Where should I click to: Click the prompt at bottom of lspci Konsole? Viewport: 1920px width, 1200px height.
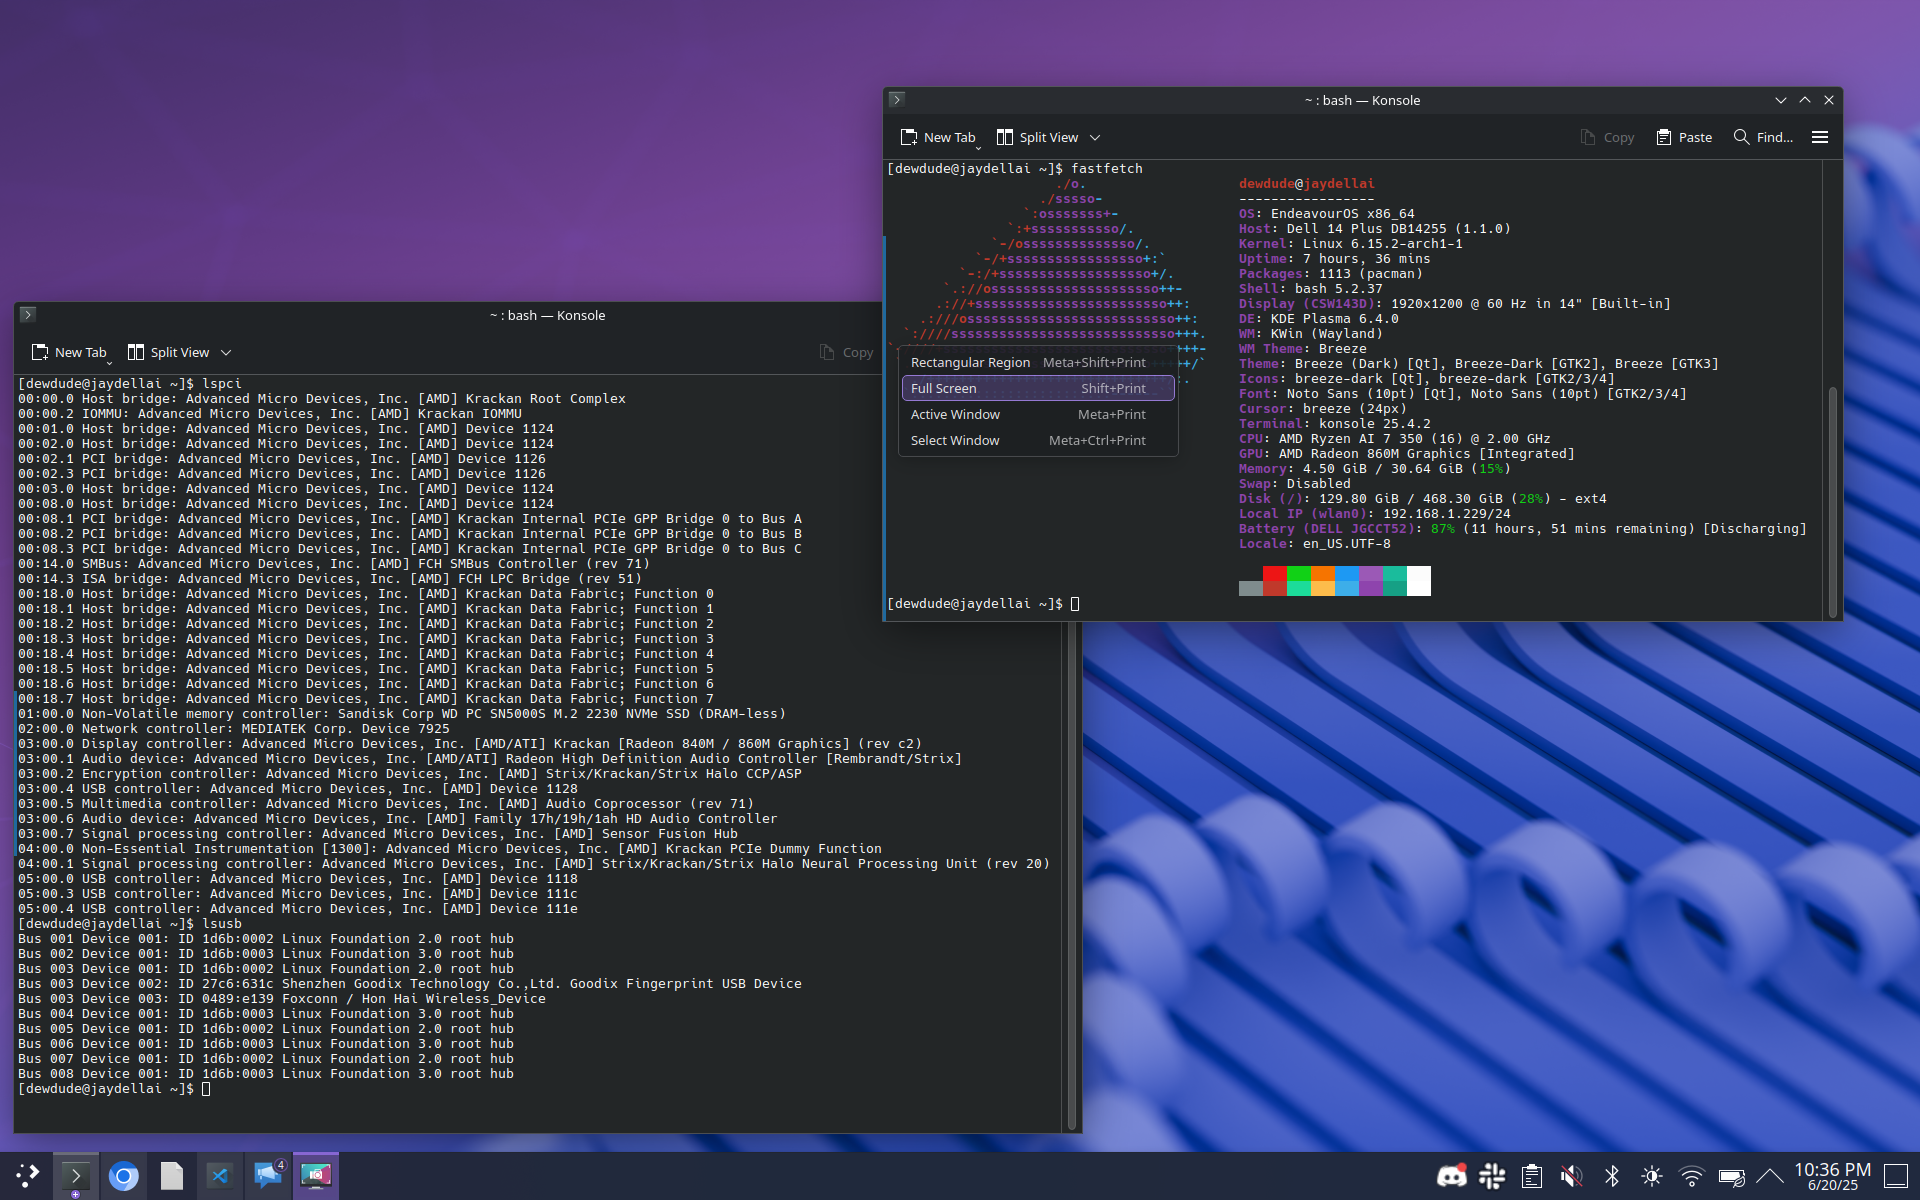click(x=114, y=1089)
